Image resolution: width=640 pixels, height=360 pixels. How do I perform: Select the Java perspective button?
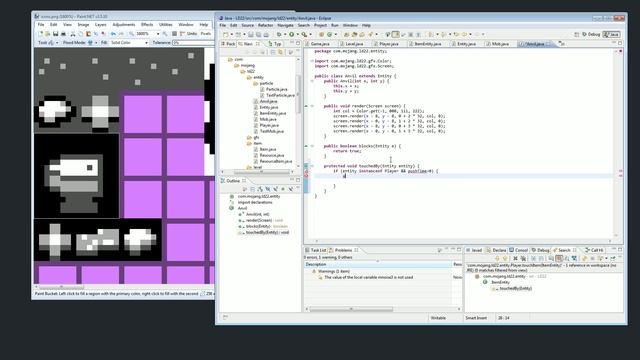coord(611,34)
